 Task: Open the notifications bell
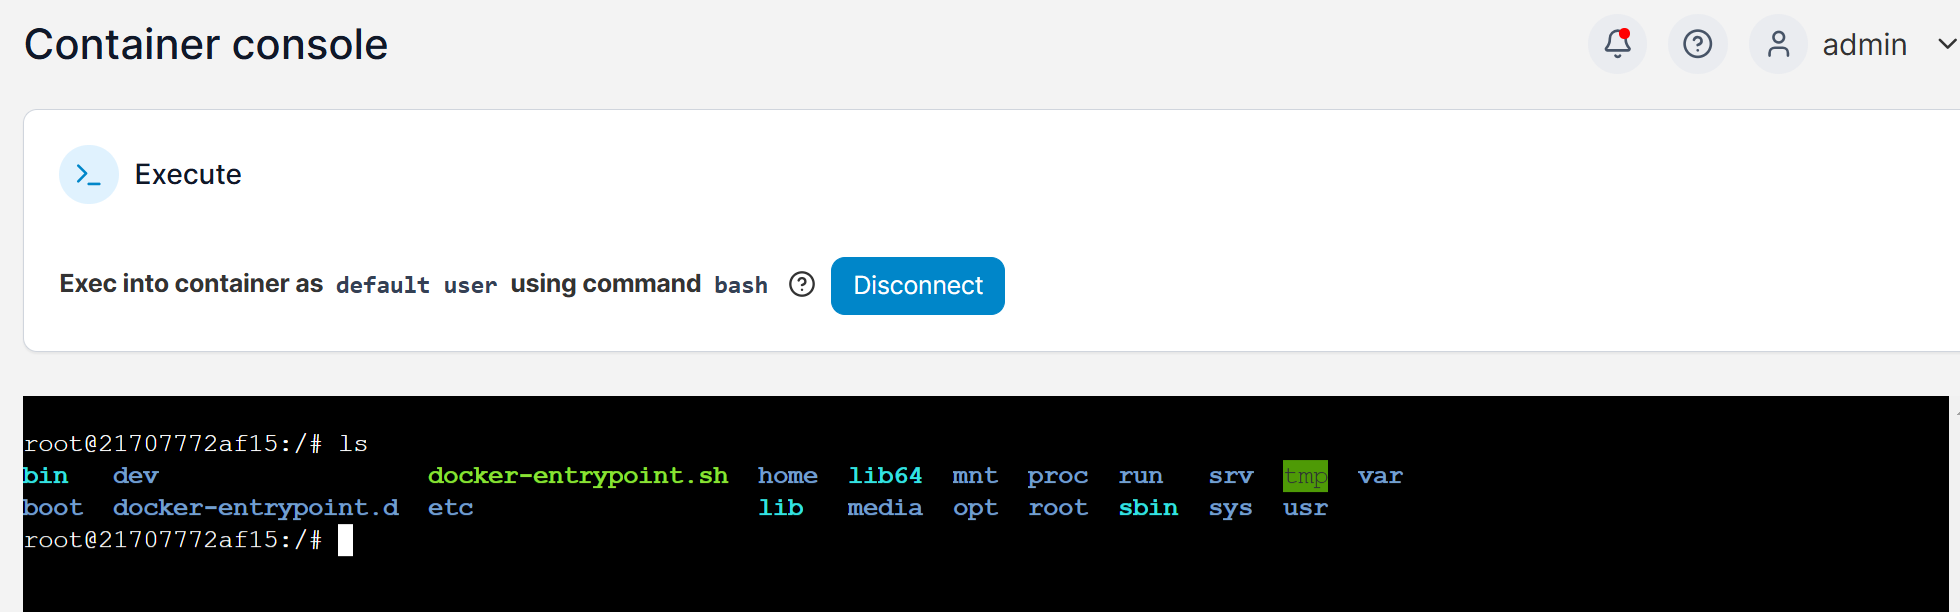[1617, 44]
